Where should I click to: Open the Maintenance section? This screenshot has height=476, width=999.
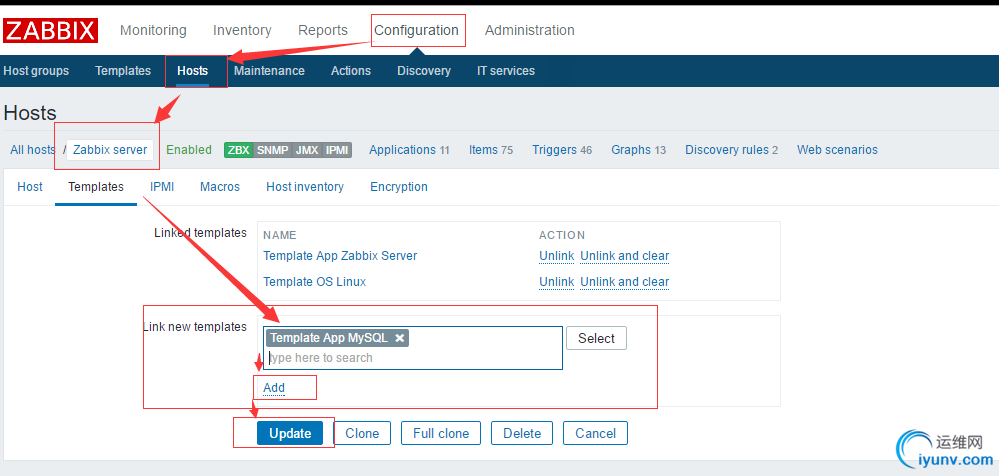point(270,71)
